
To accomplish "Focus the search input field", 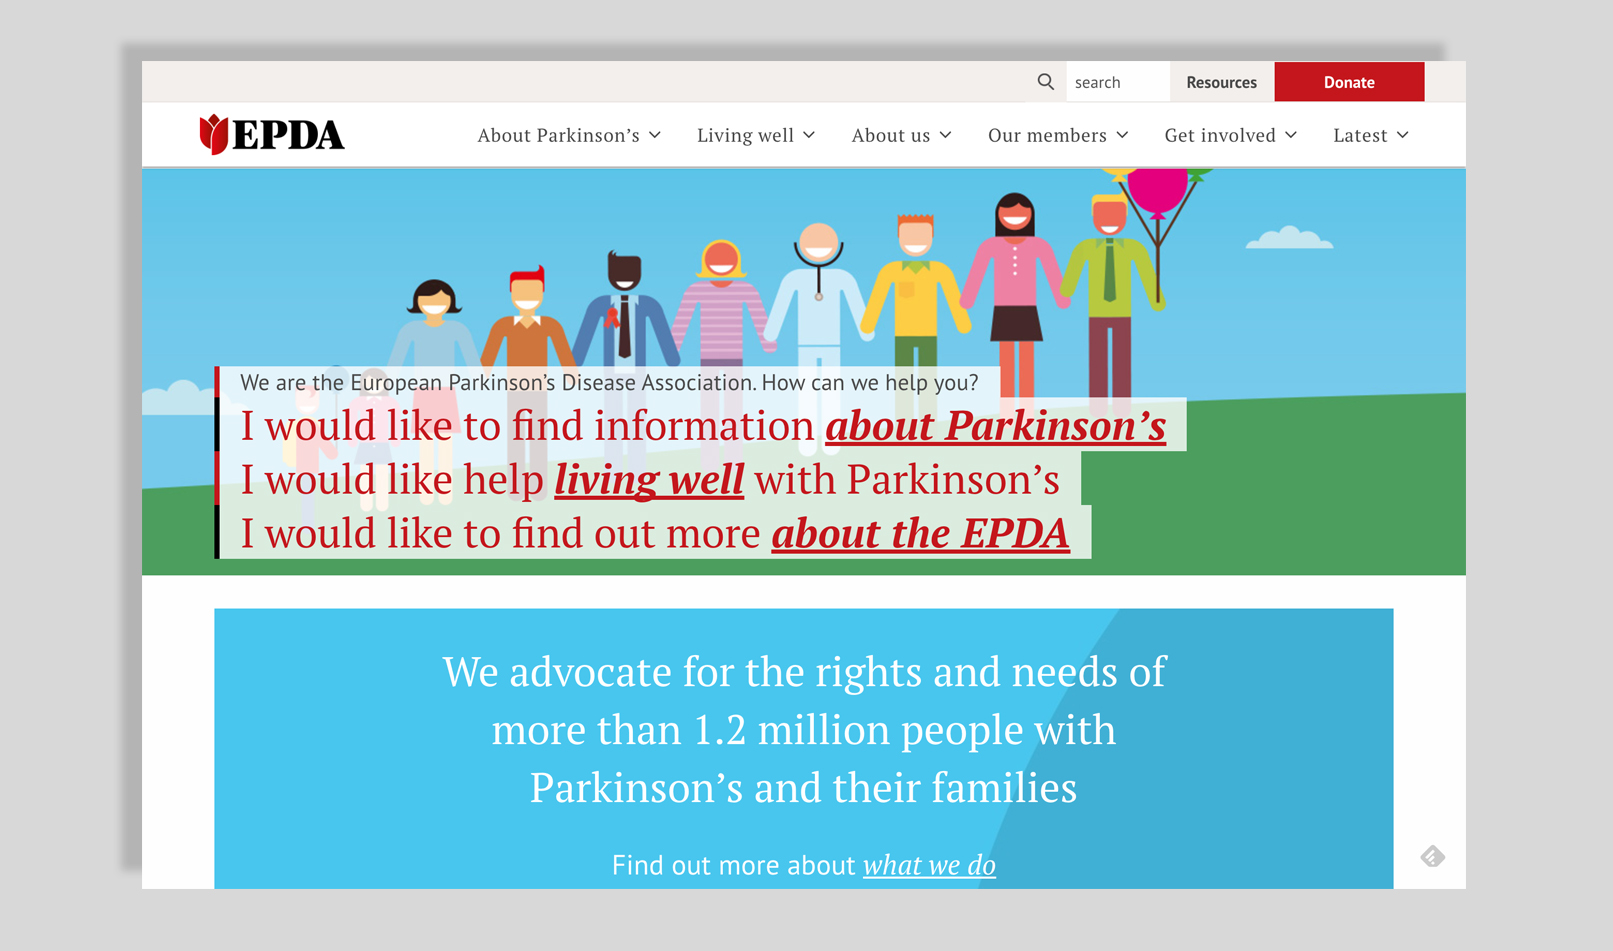I will [x=1117, y=82].
